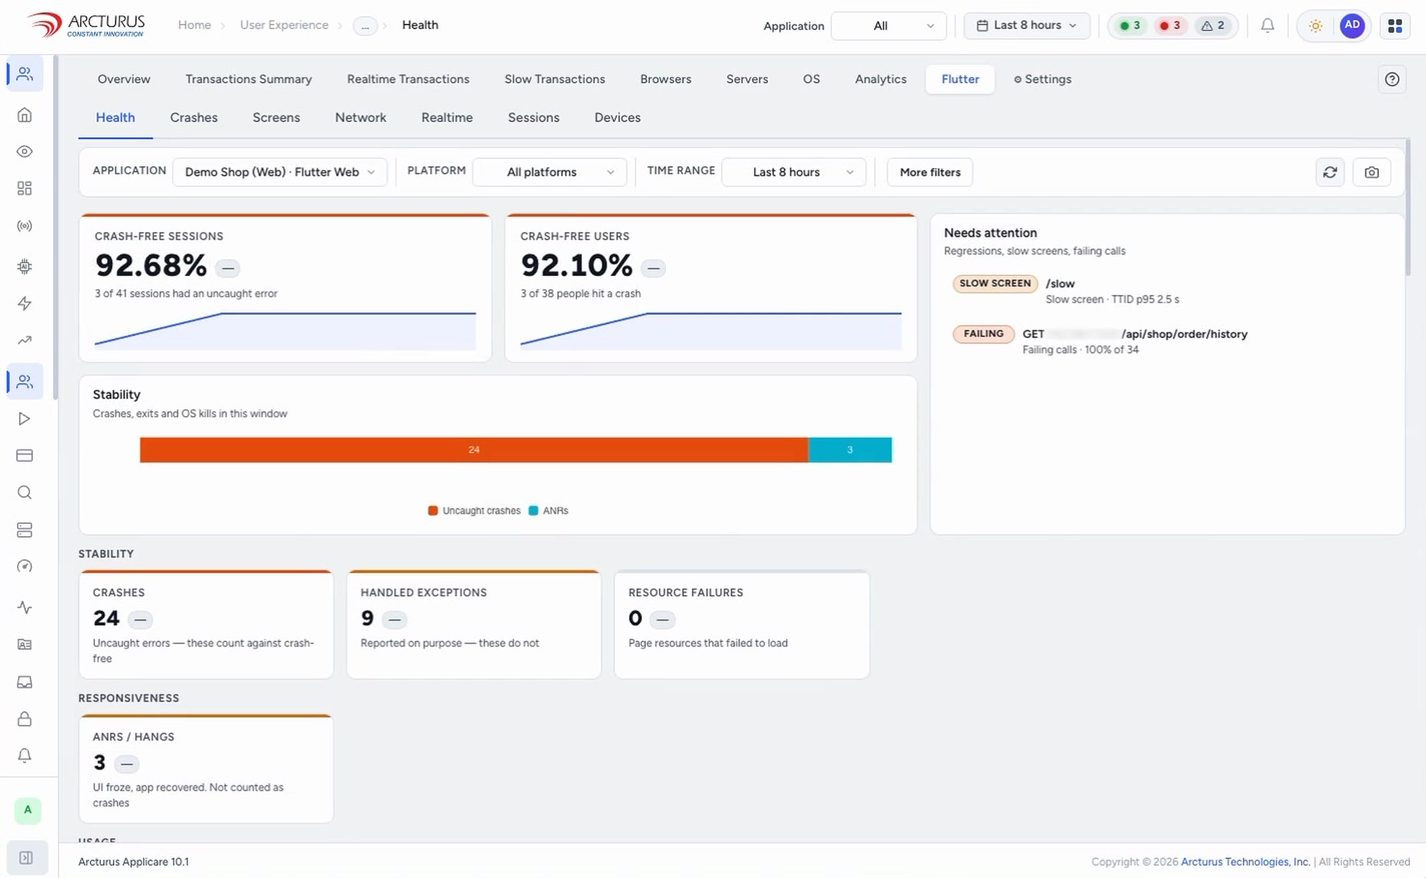Select the server stack icon in the sidebar
The image size is (1426, 878).
coord(25,530)
